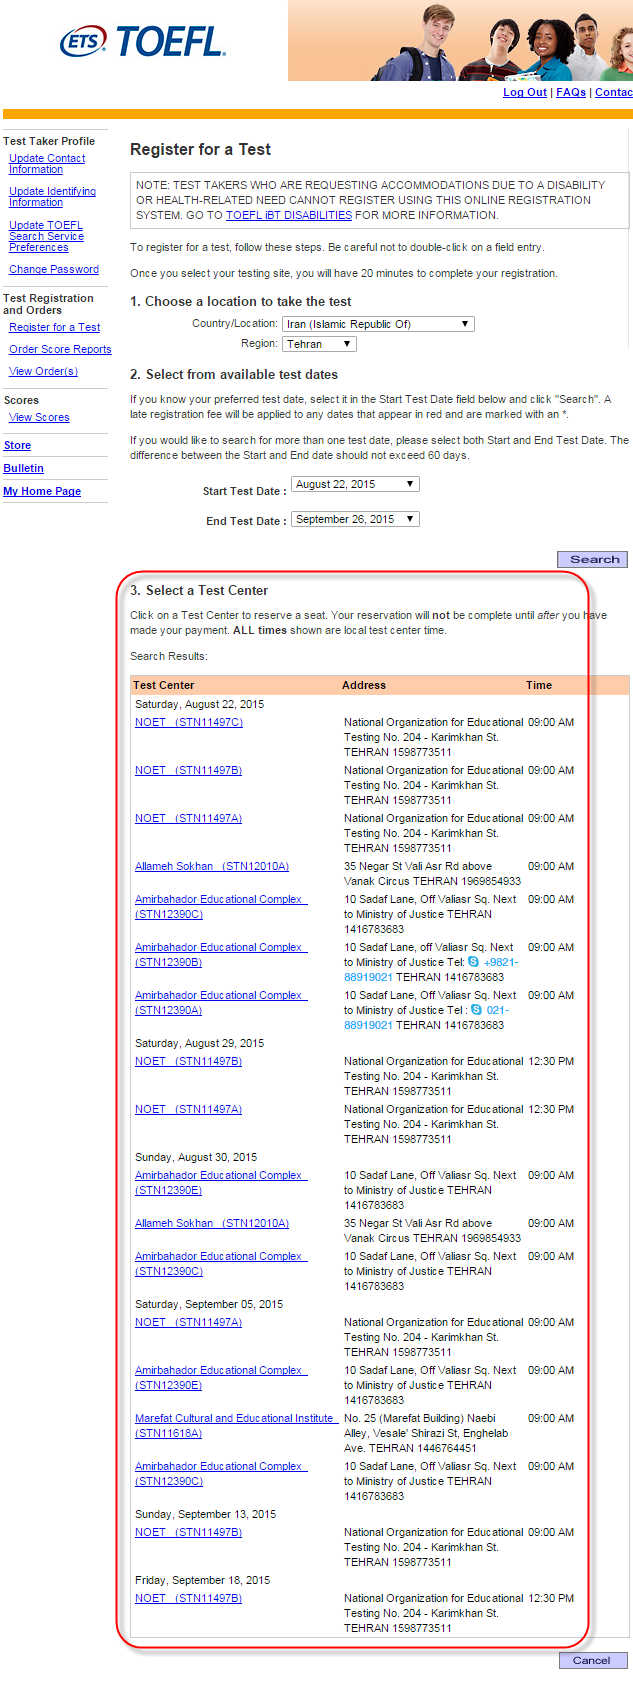Go to FAQs in top navigation
Screen dimensions: 633x1689
(x=571, y=92)
